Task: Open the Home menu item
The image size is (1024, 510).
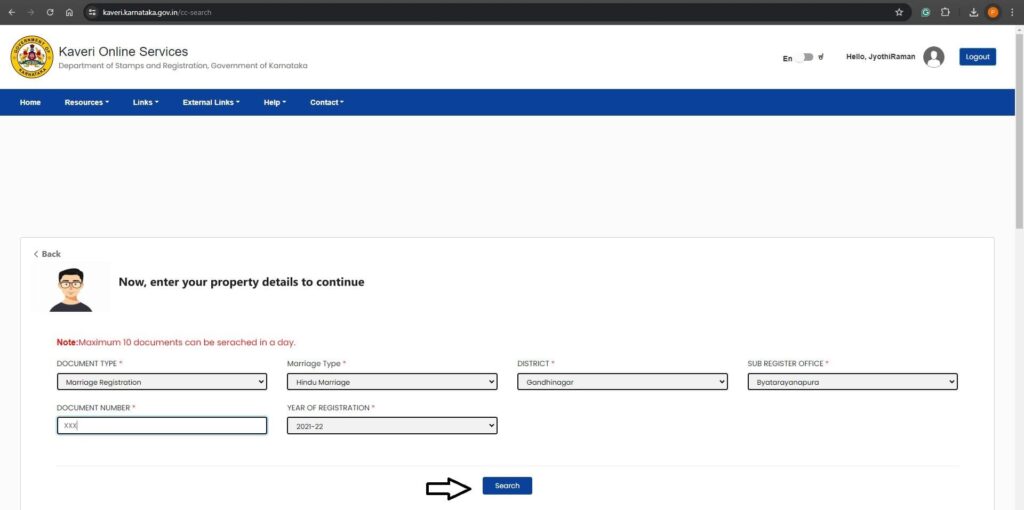Action: click(30, 103)
